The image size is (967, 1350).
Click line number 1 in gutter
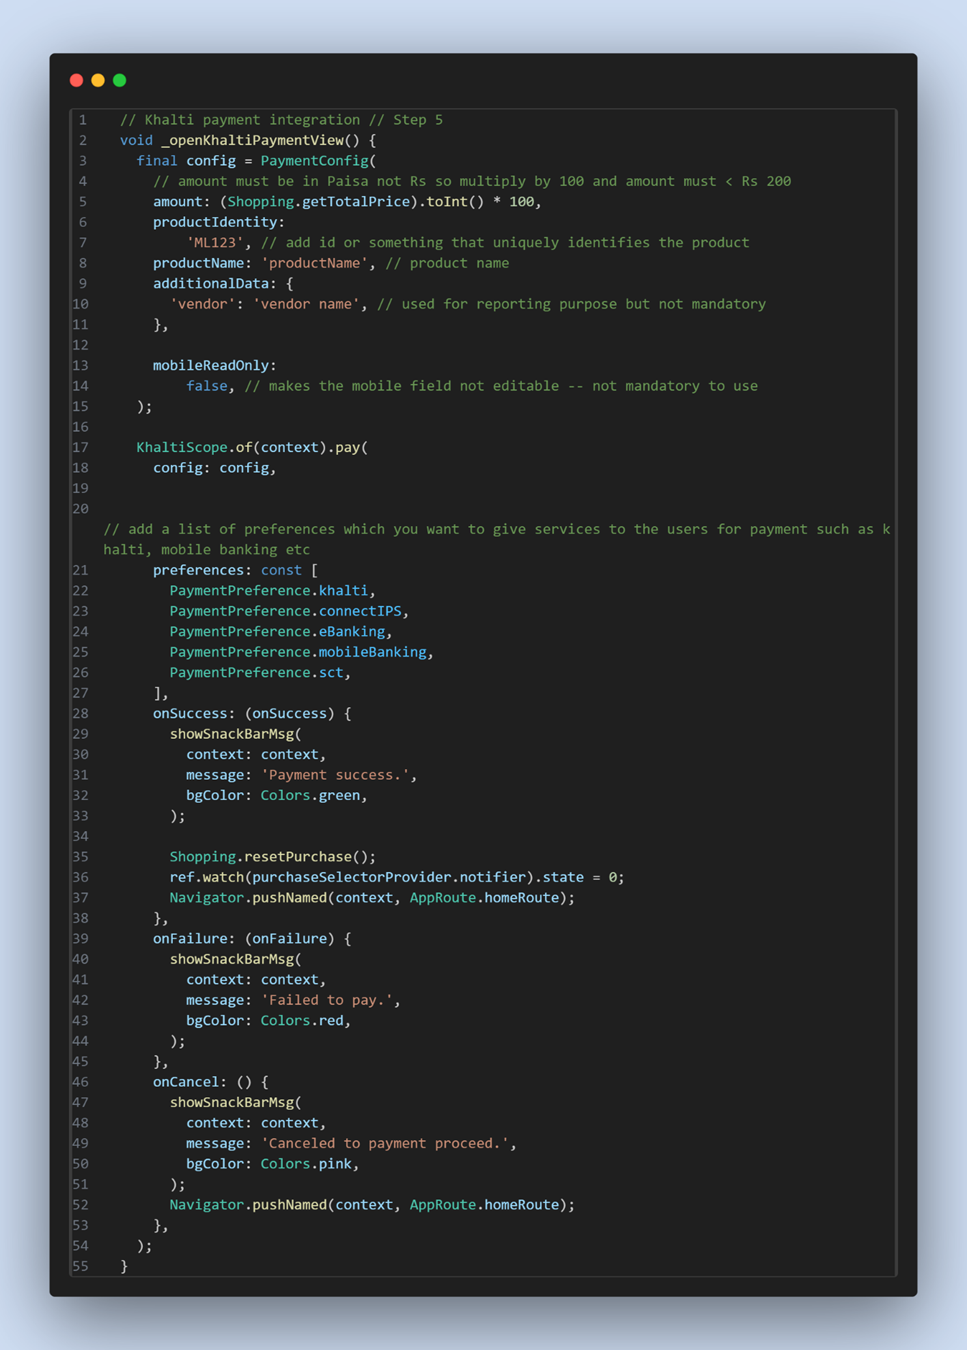[83, 120]
